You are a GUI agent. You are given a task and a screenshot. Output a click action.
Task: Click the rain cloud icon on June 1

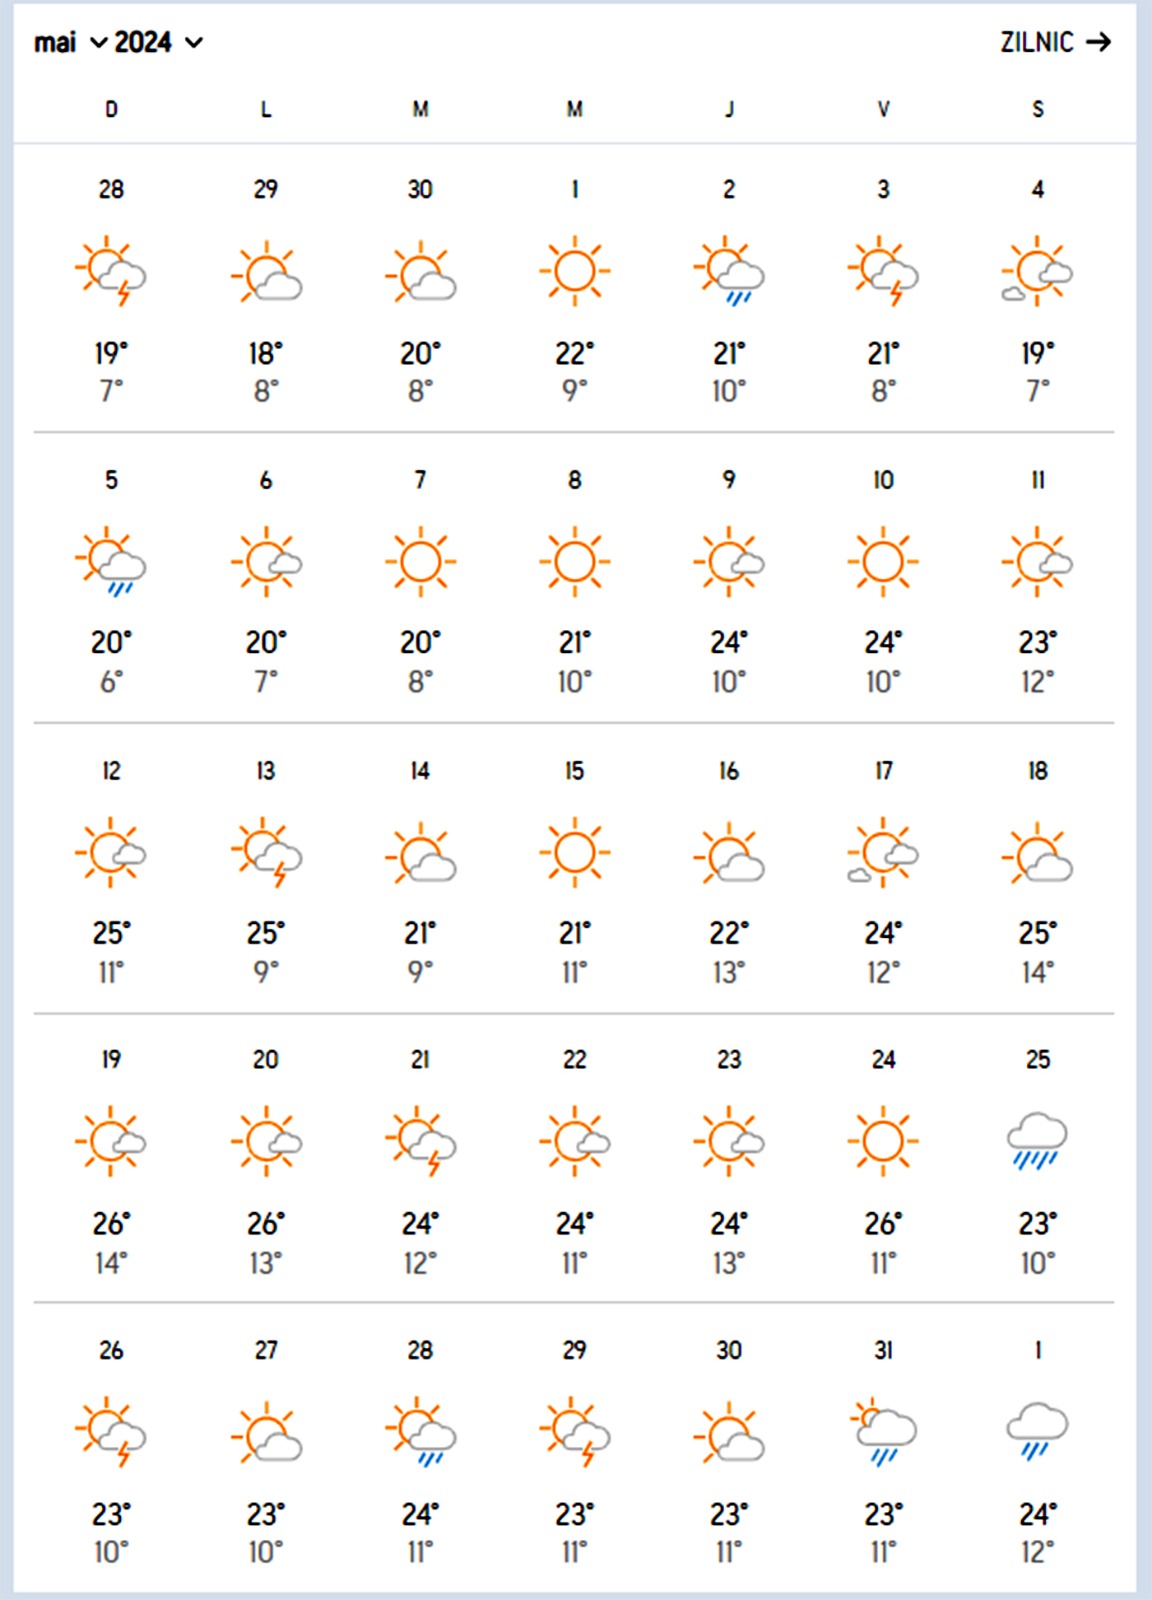coord(1037,1431)
